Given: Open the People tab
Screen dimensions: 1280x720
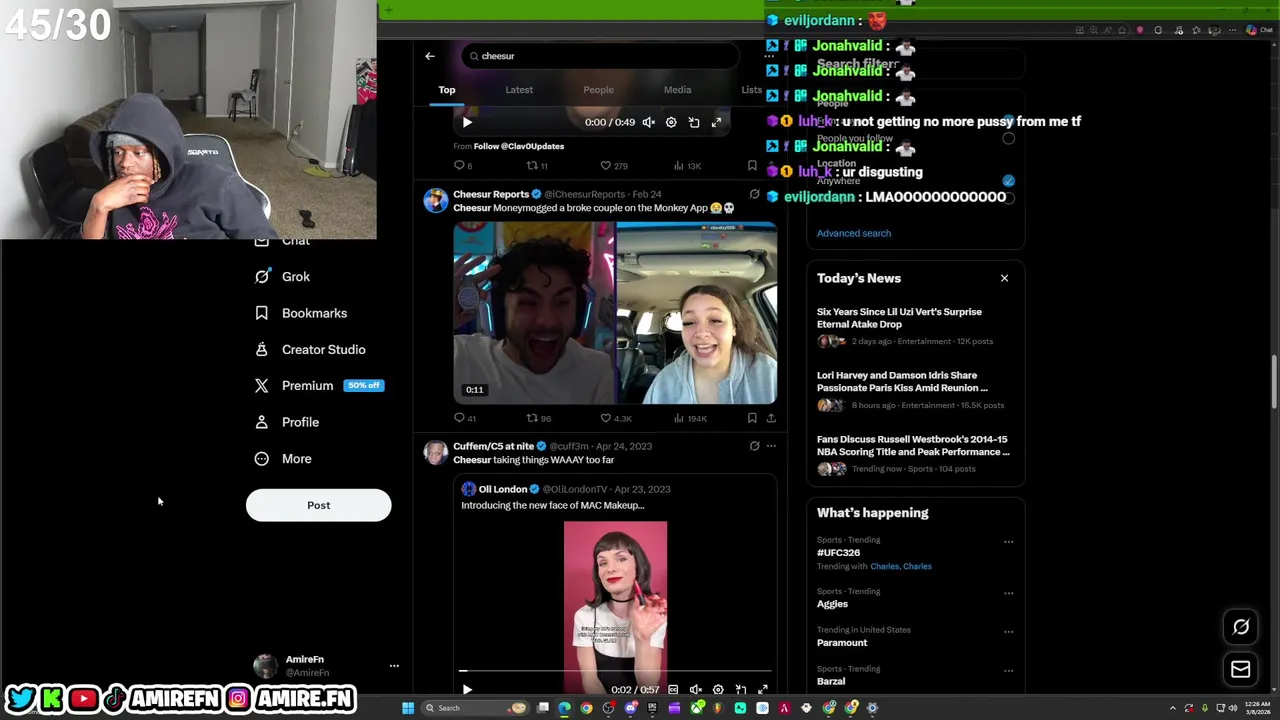Looking at the screenshot, I should [598, 90].
